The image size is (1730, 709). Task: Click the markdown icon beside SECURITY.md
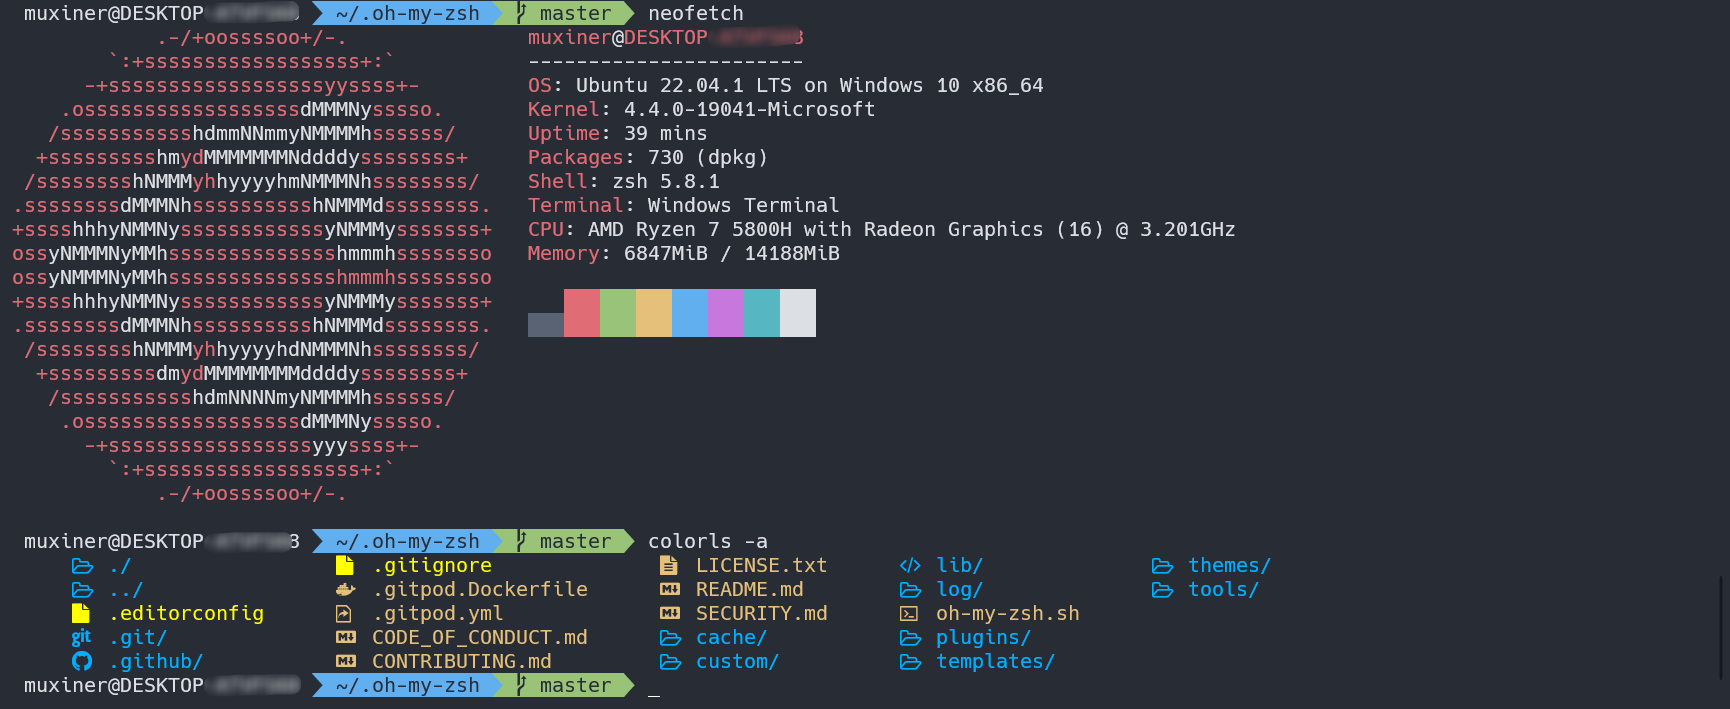click(x=670, y=613)
